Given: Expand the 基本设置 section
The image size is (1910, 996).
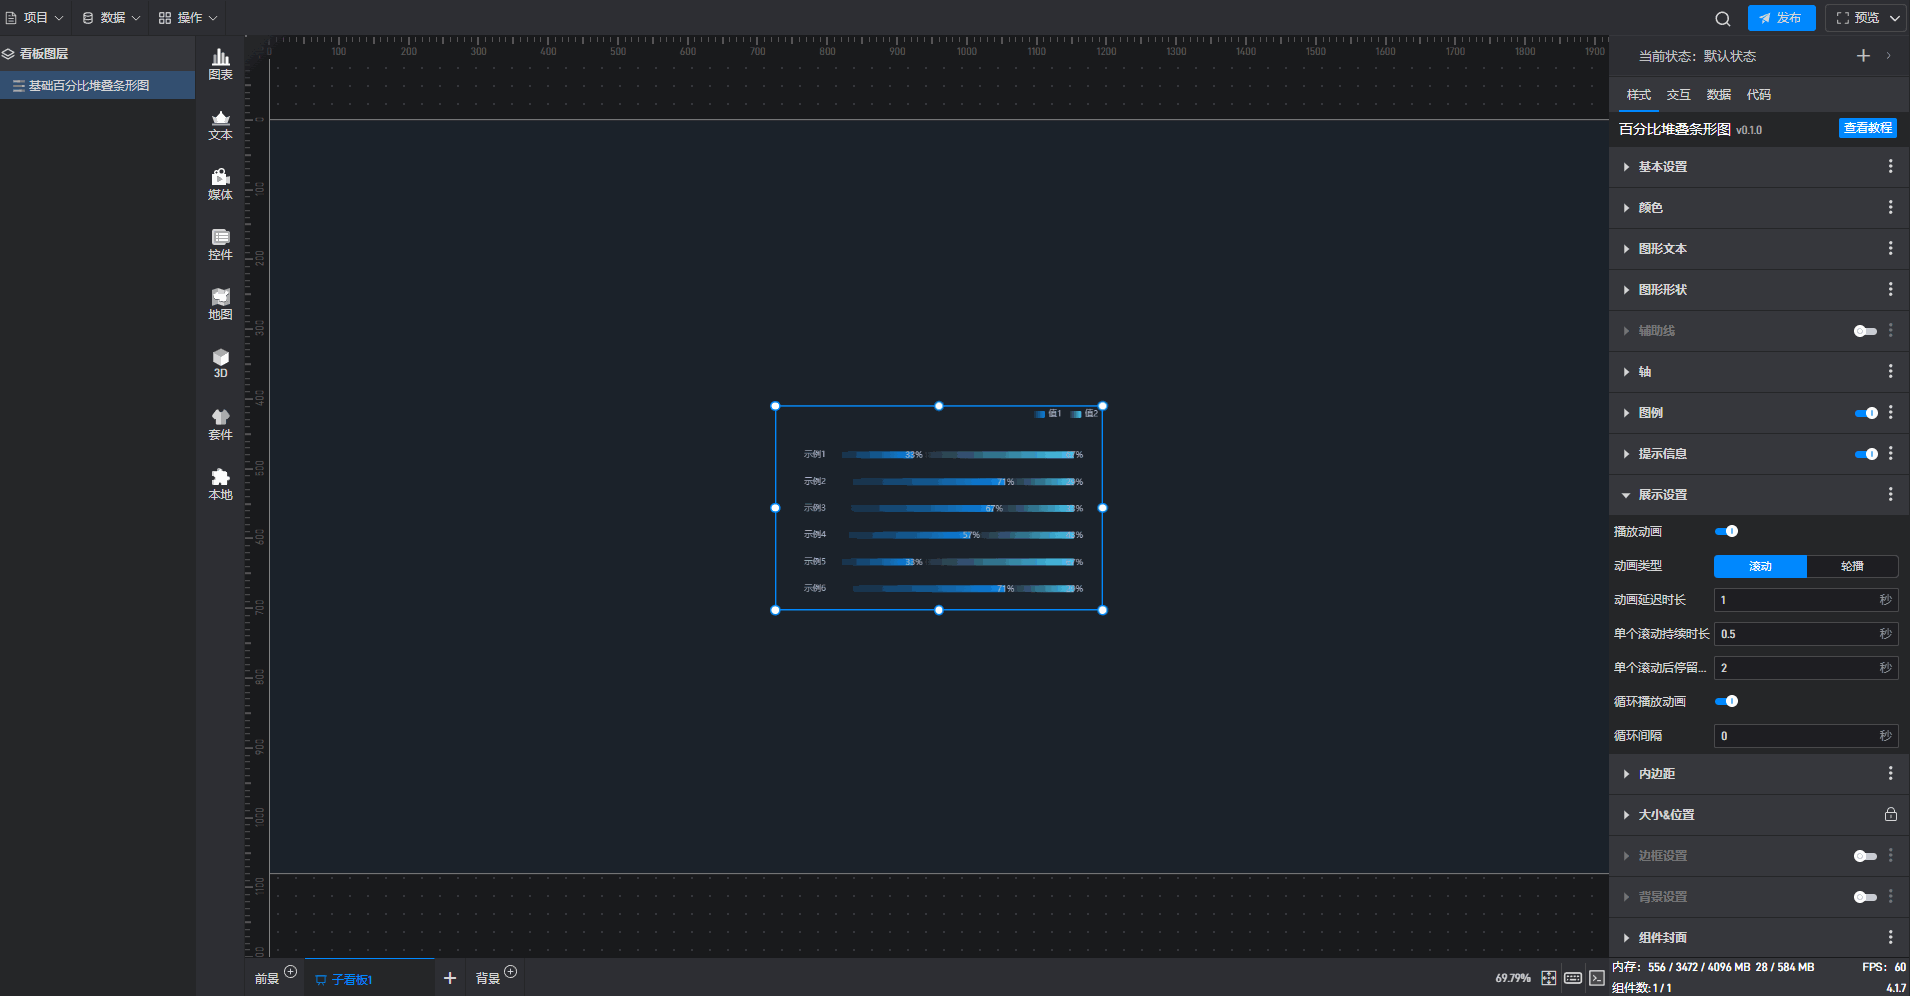Looking at the screenshot, I should [1662, 167].
